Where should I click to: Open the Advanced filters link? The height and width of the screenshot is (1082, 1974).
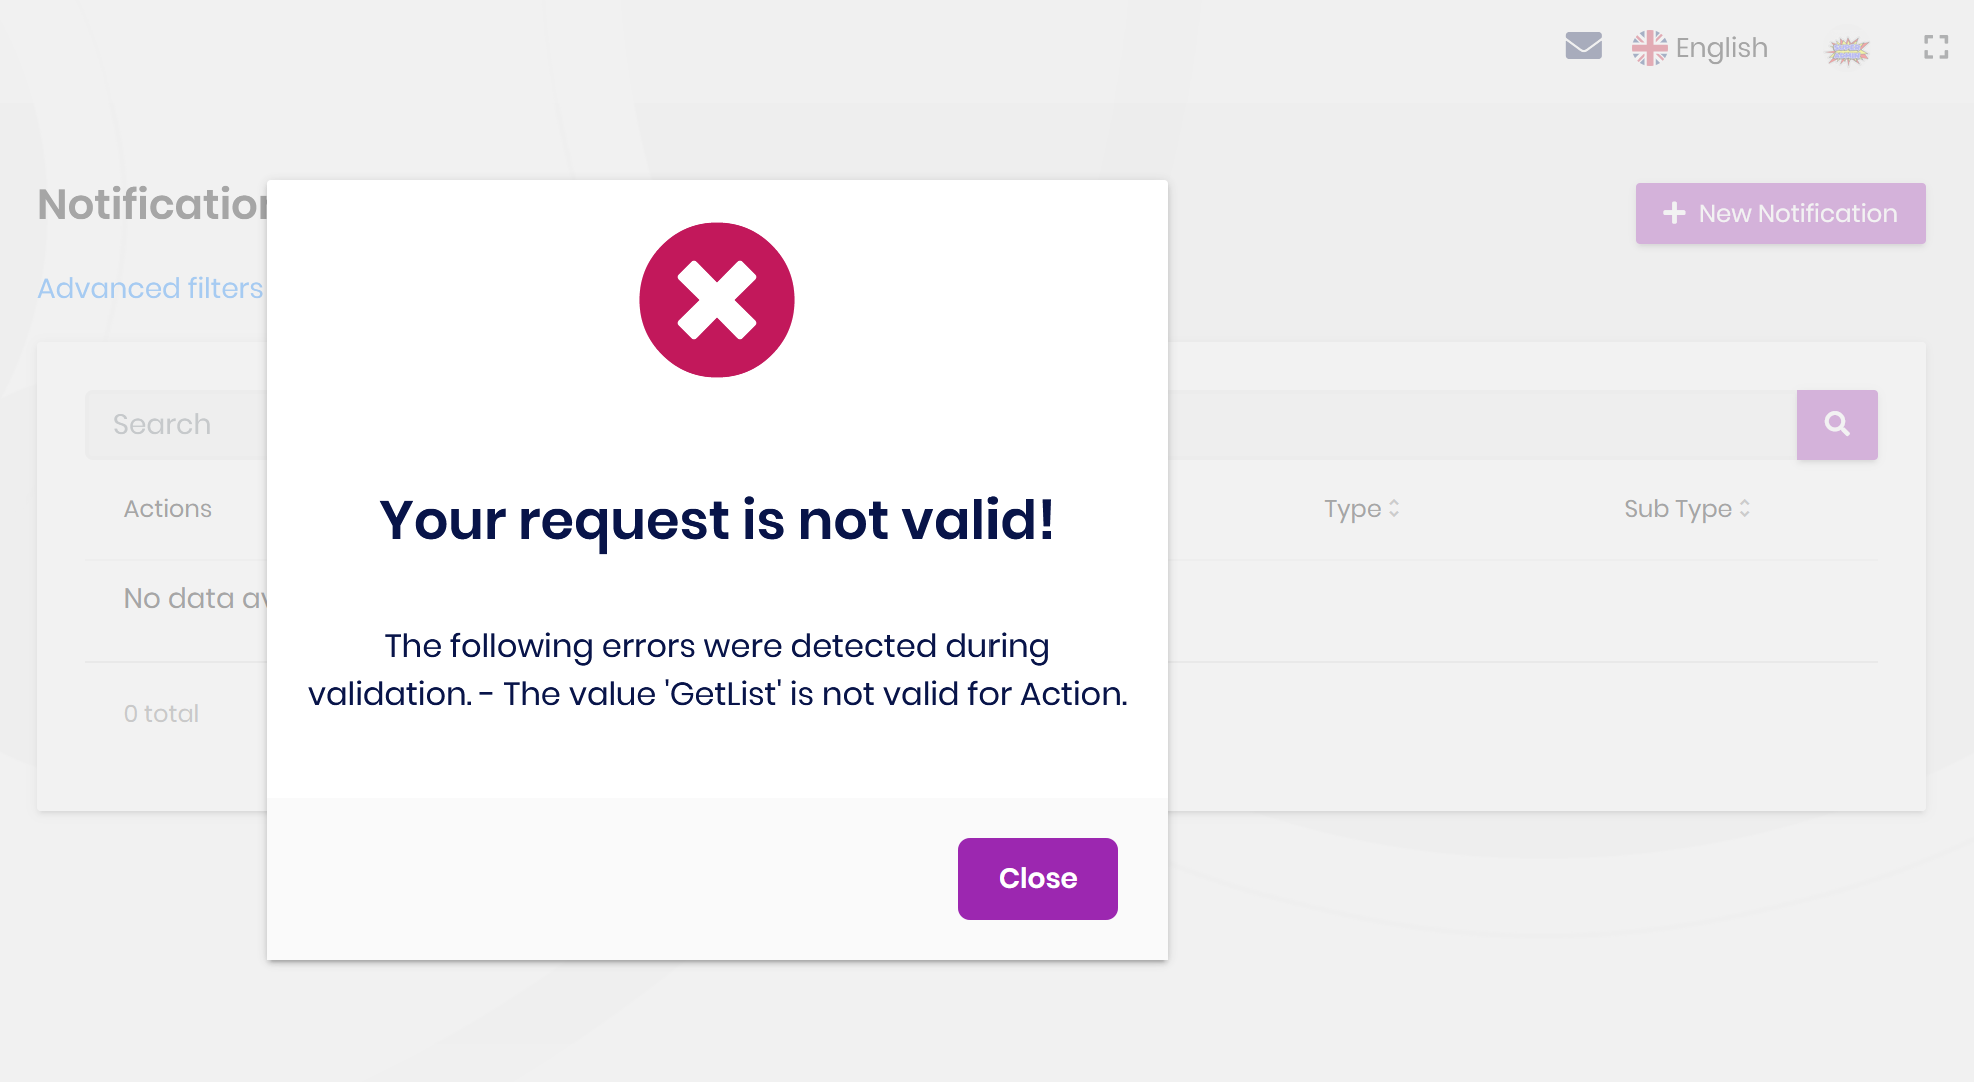[150, 288]
